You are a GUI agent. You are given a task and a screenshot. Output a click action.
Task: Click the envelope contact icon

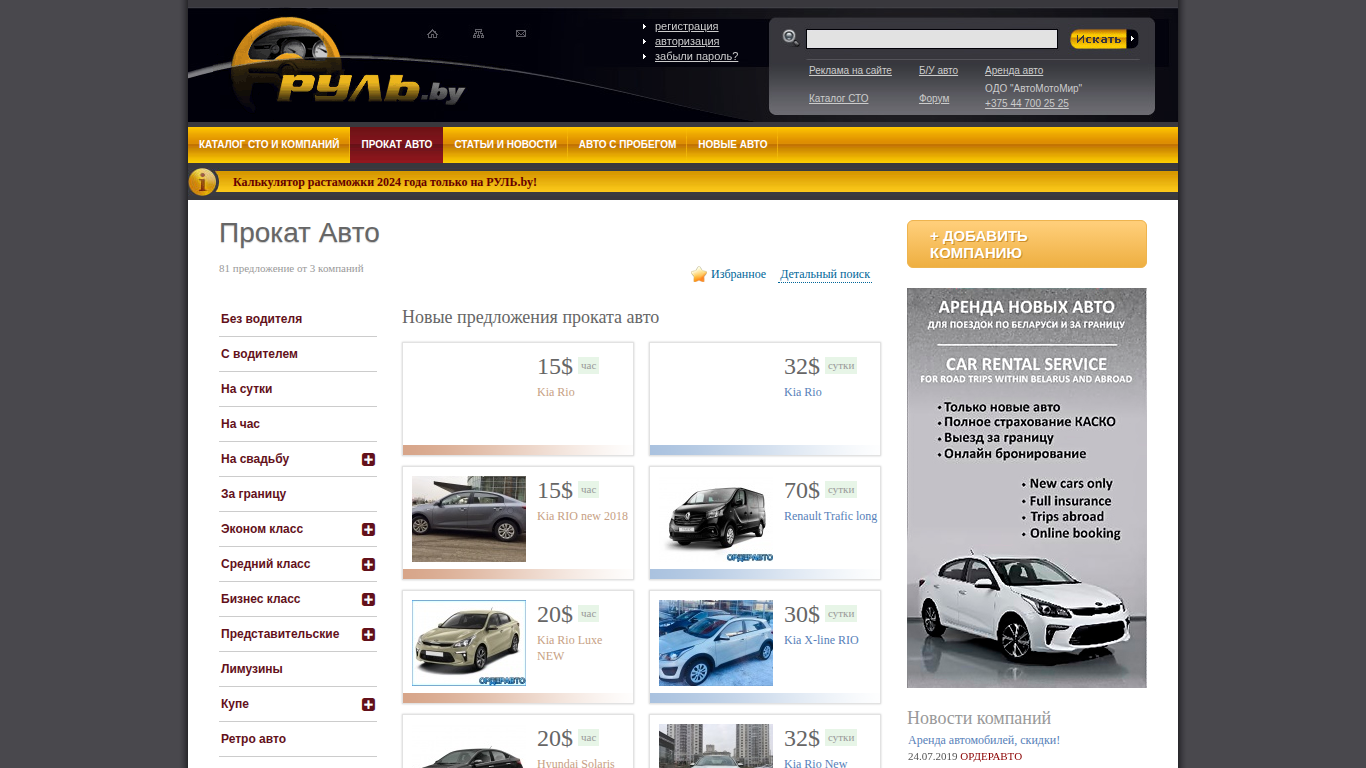[x=521, y=34]
